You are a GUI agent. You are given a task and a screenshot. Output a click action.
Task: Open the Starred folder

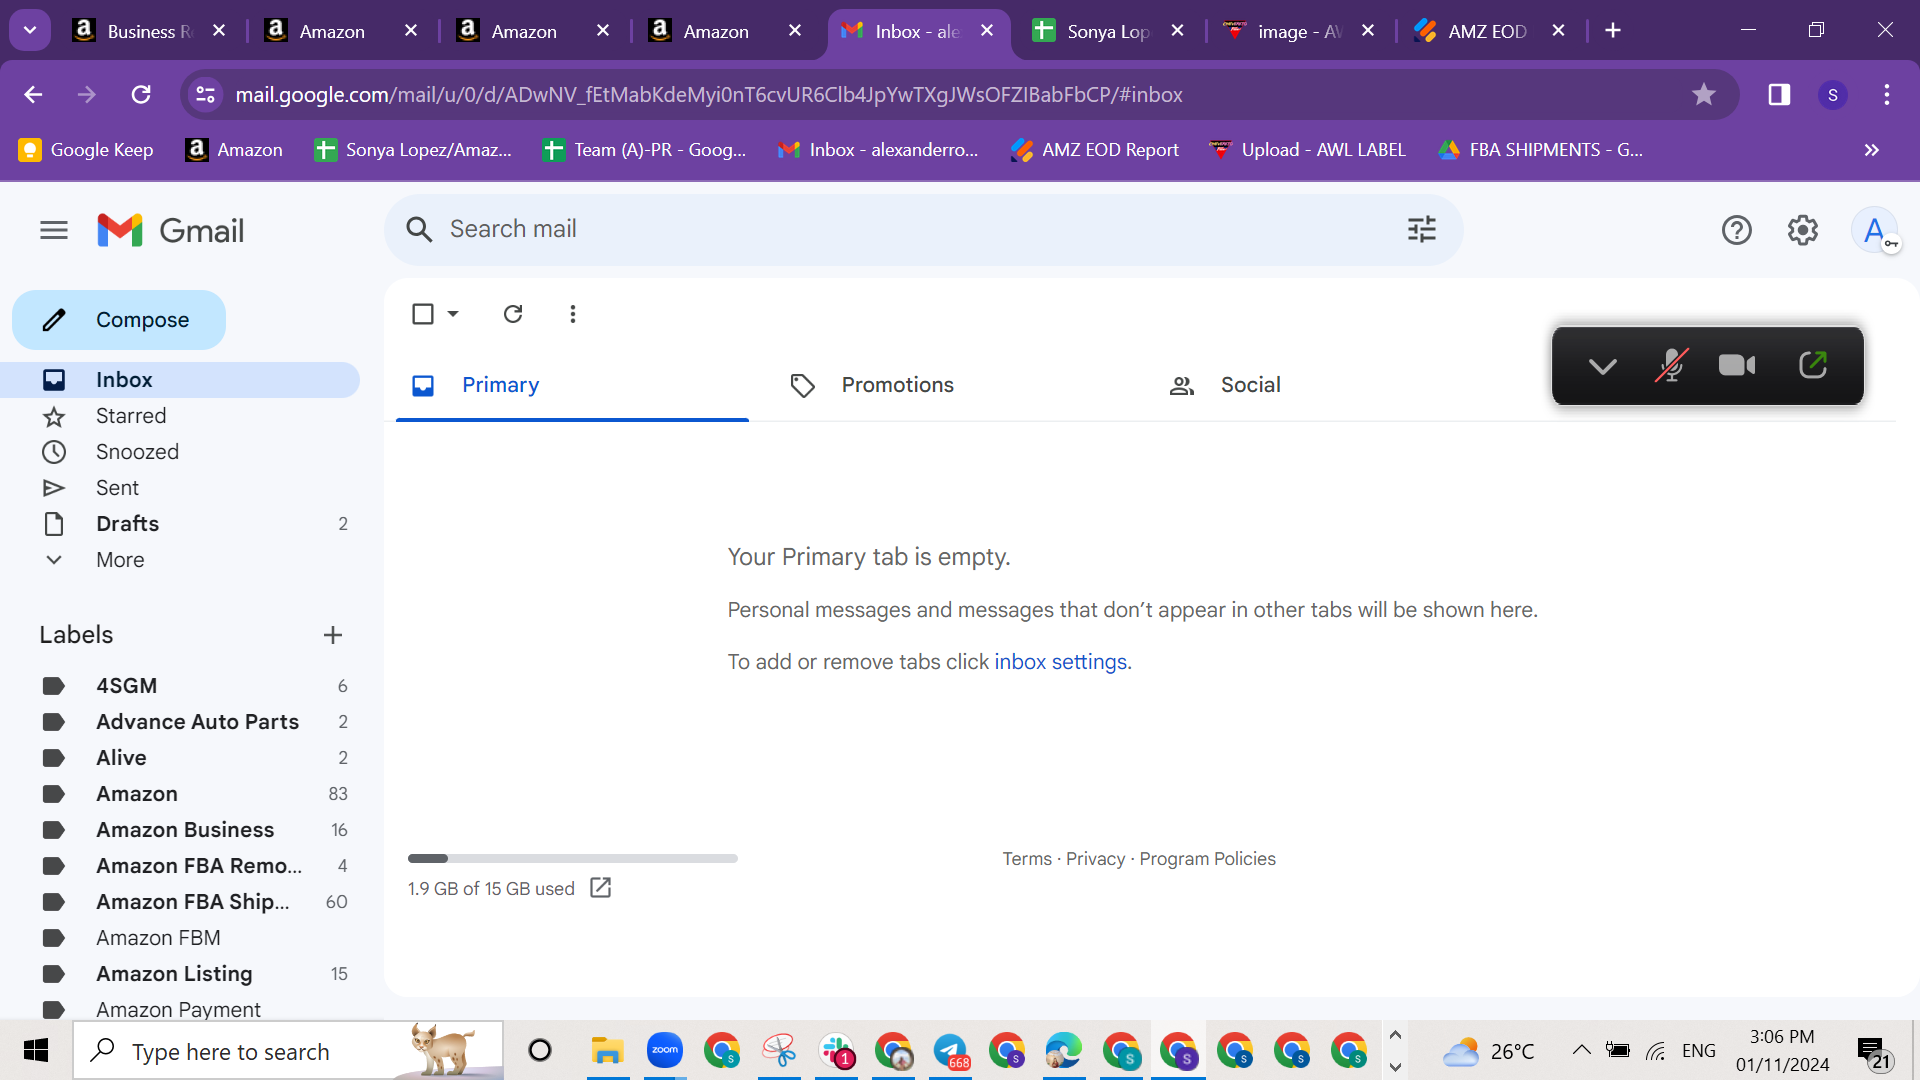click(180, 416)
